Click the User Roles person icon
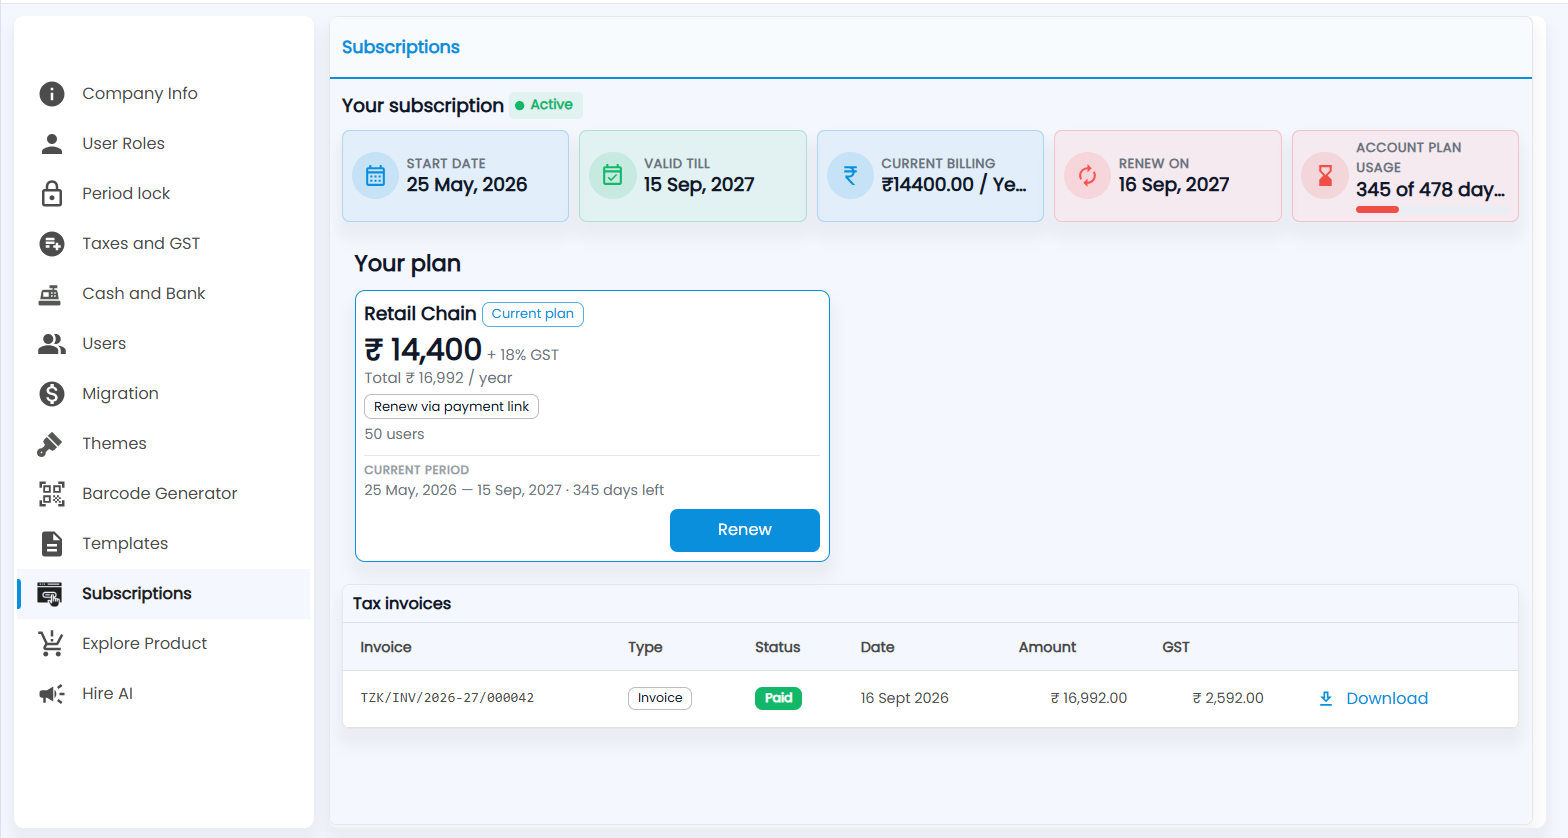This screenshot has width=1568, height=838. tap(52, 144)
